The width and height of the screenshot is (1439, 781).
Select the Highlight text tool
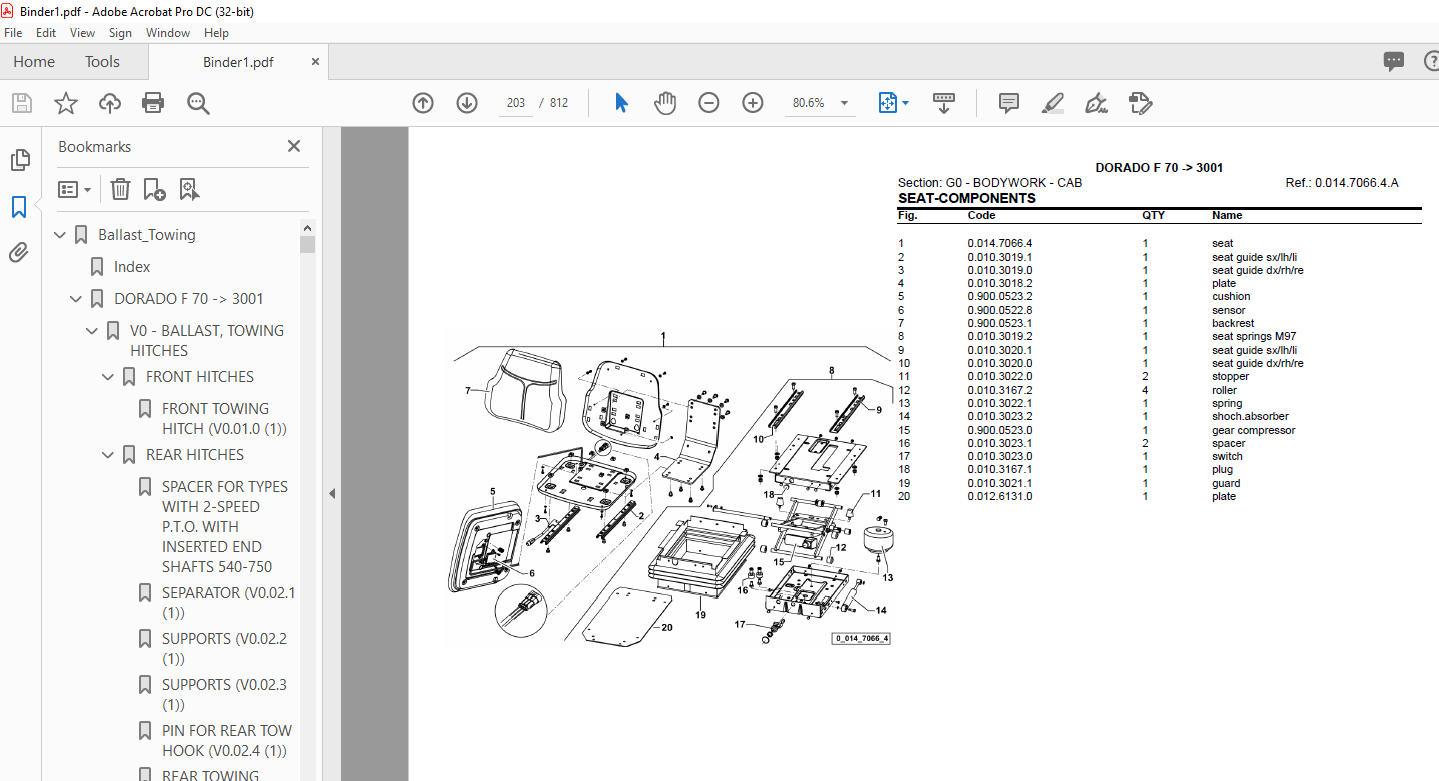click(1052, 103)
